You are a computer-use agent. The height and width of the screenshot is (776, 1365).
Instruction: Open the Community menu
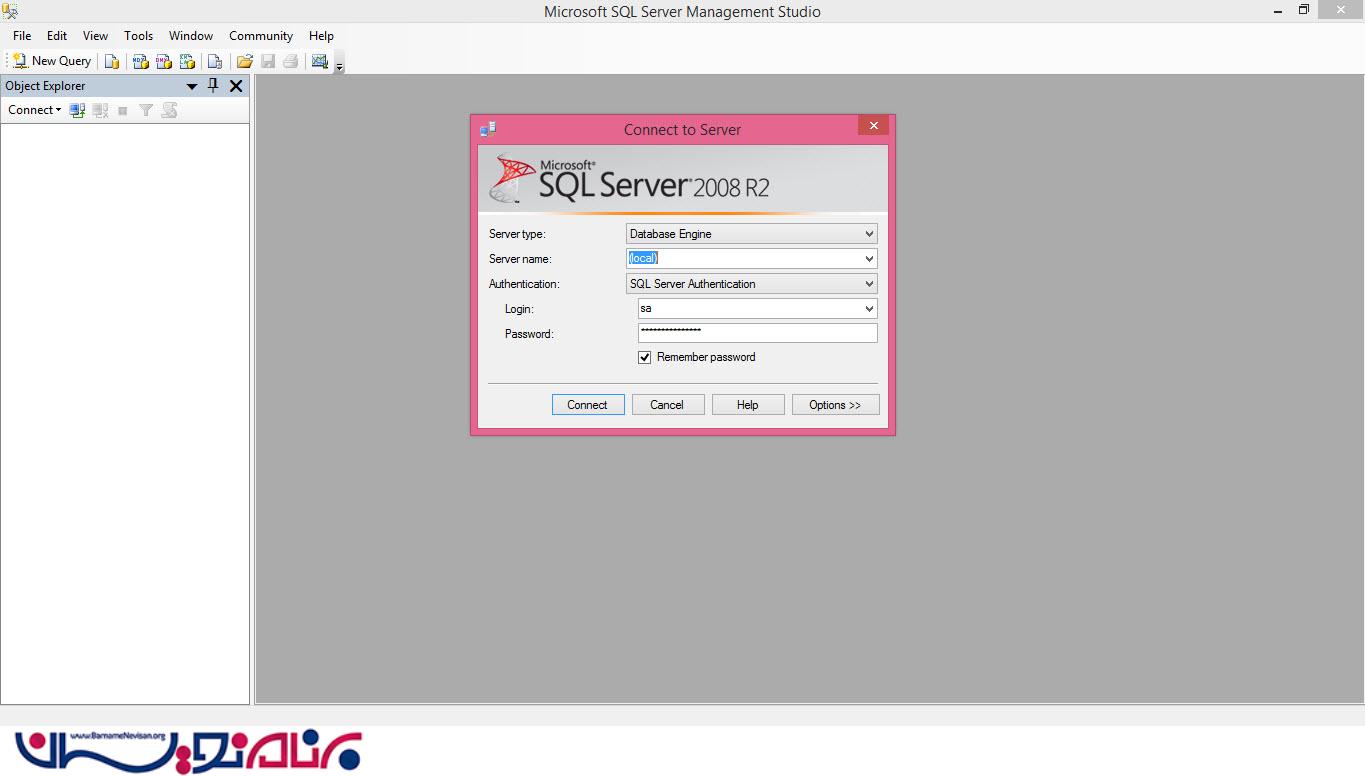(260, 36)
